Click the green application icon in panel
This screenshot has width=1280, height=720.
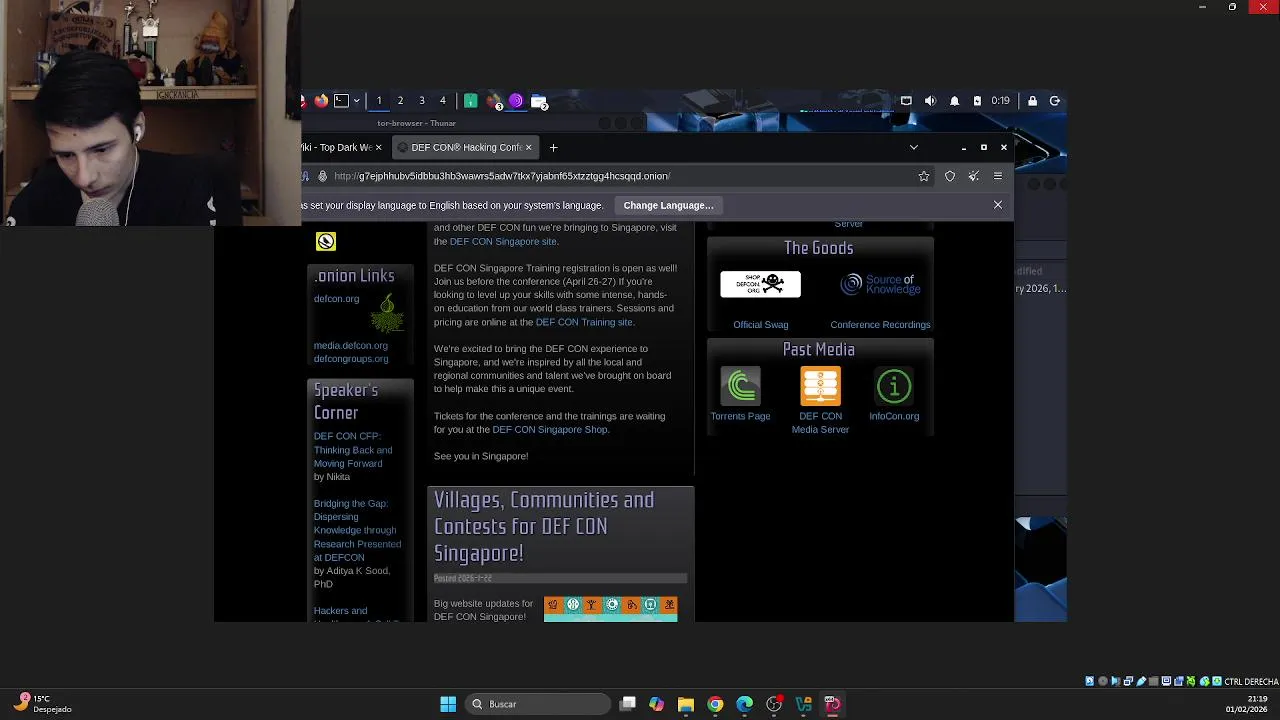[470, 101]
